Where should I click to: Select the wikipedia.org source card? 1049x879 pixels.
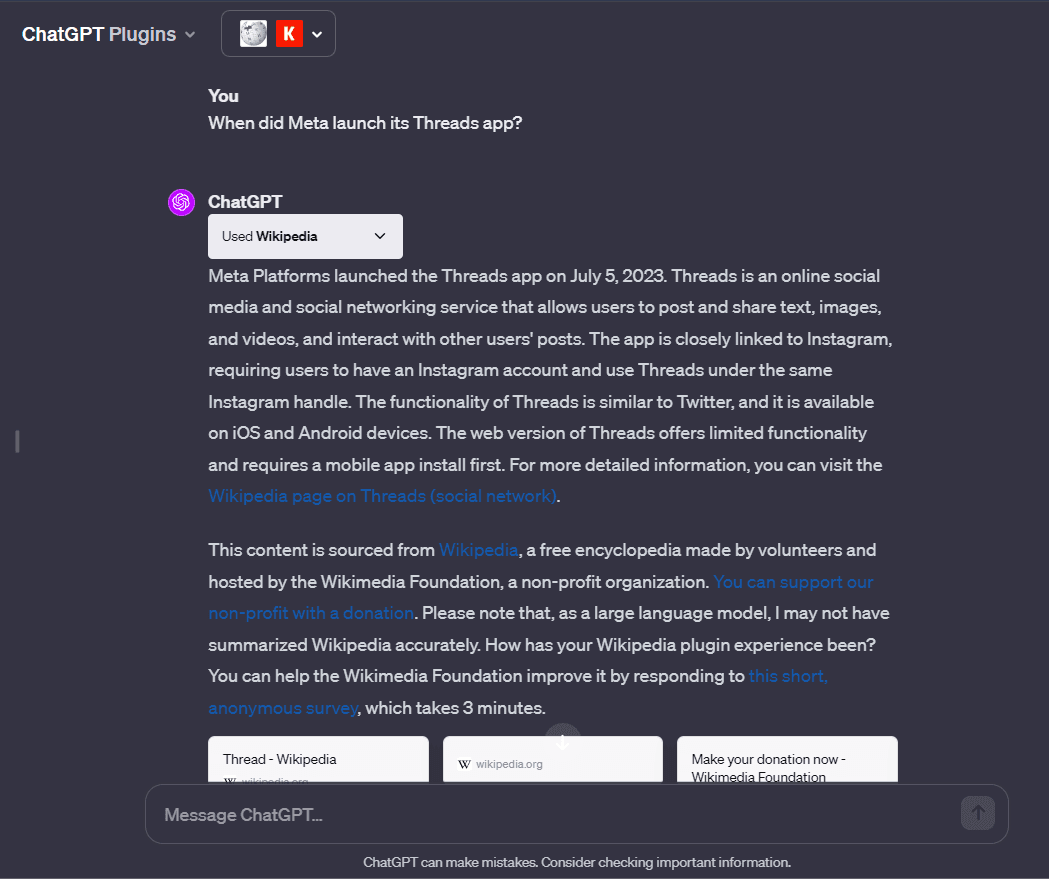point(552,764)
